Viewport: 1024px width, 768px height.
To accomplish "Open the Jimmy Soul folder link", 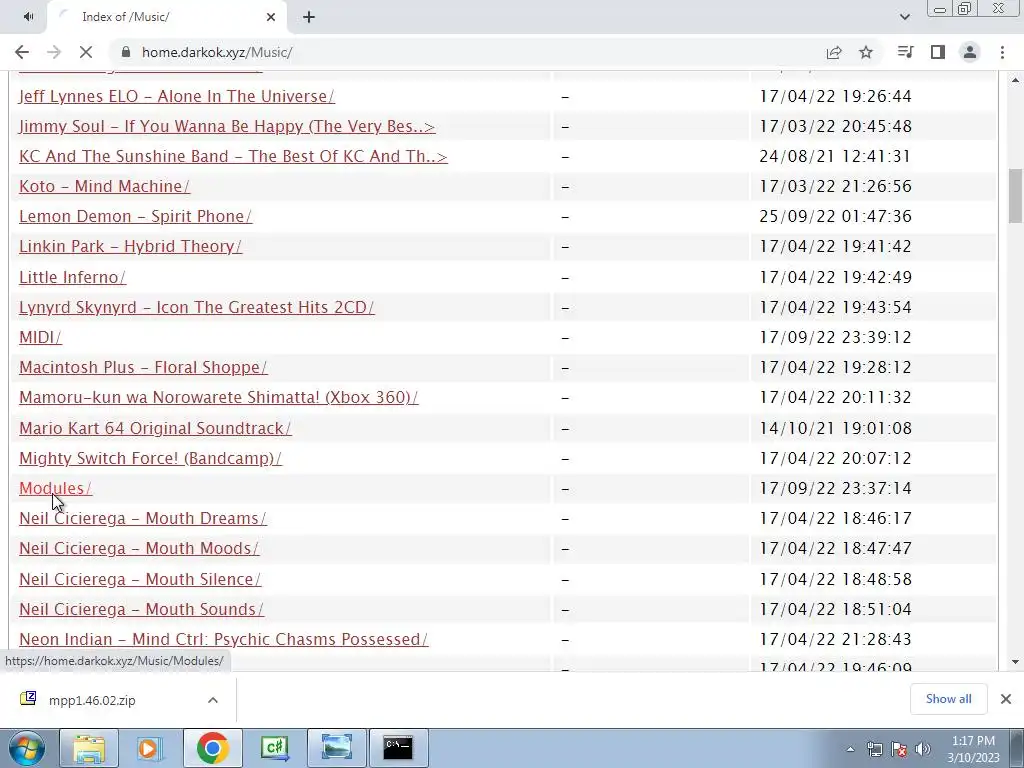I will pos(227,126).
